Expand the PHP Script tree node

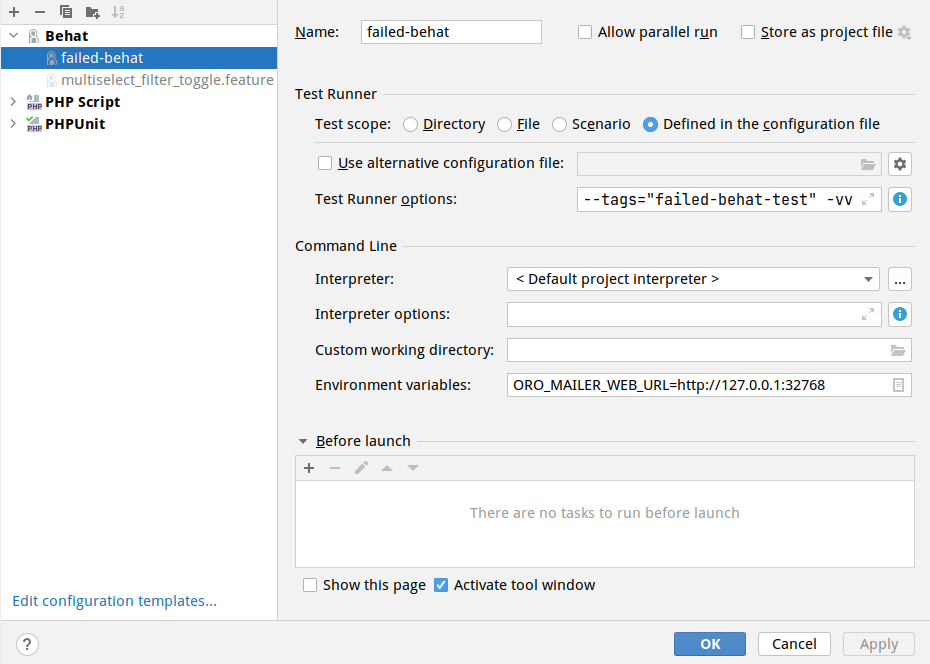coord(12,102)
